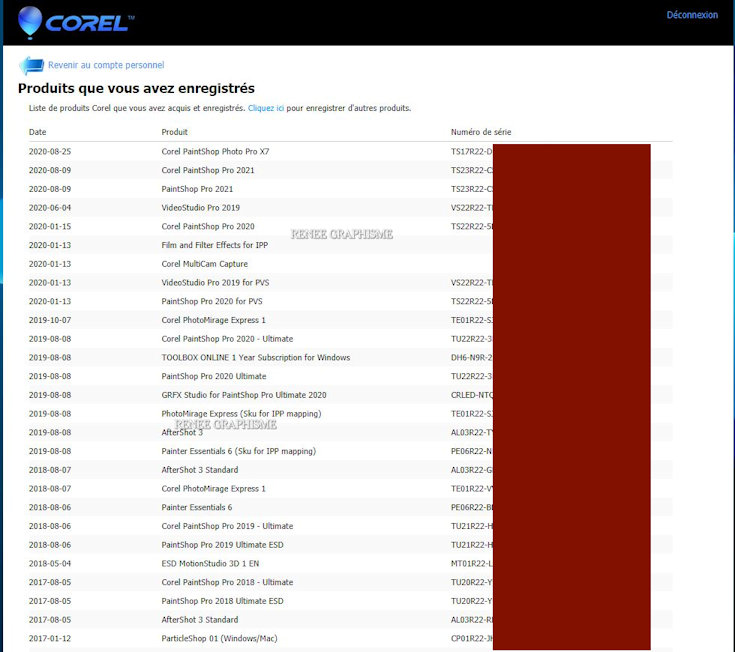Click date 2020-06-04

pos(50,208)
